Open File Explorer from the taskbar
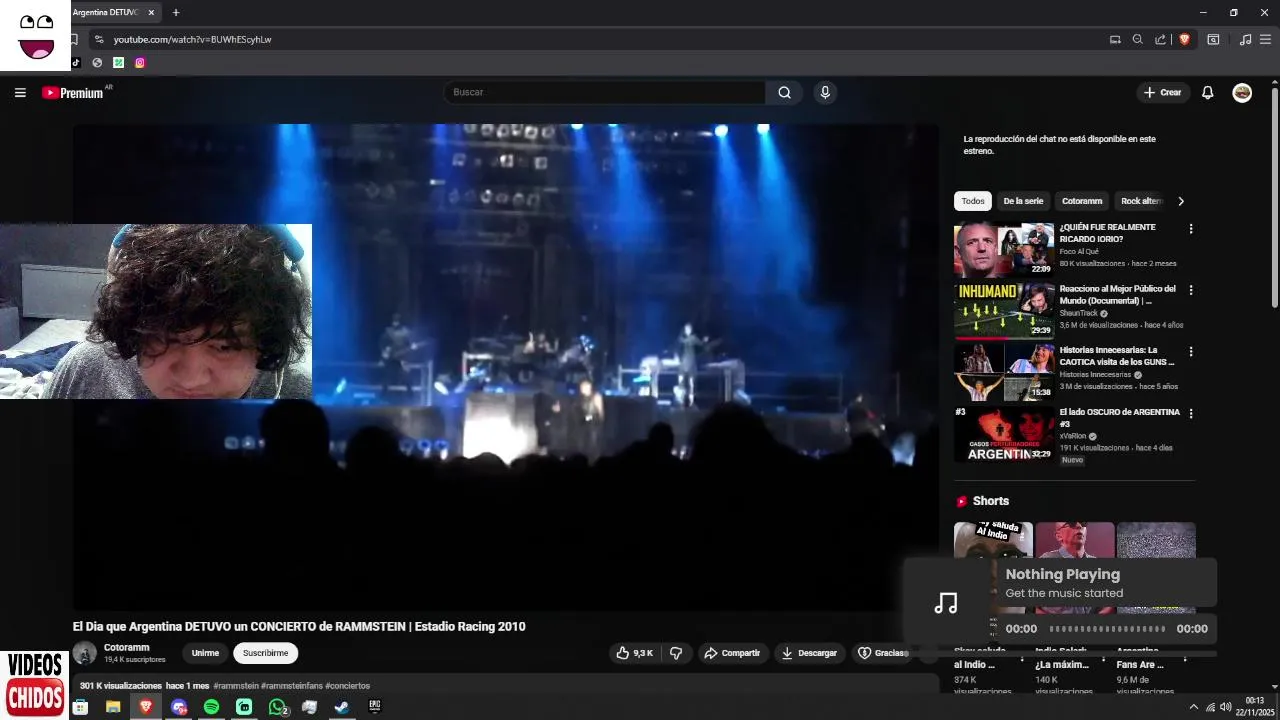The width and height of the screenshot is (1280, 720). (x=113, y=706)
